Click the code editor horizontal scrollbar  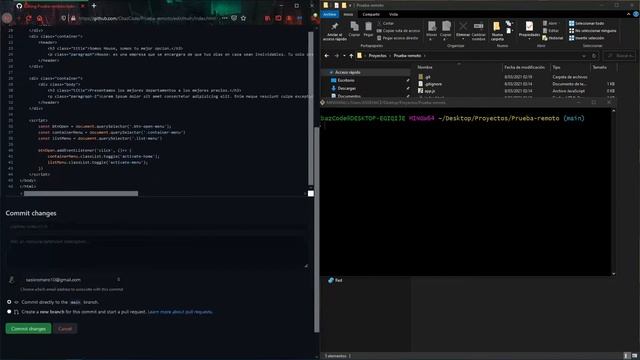pyautogui.click(x=81, y=193)
